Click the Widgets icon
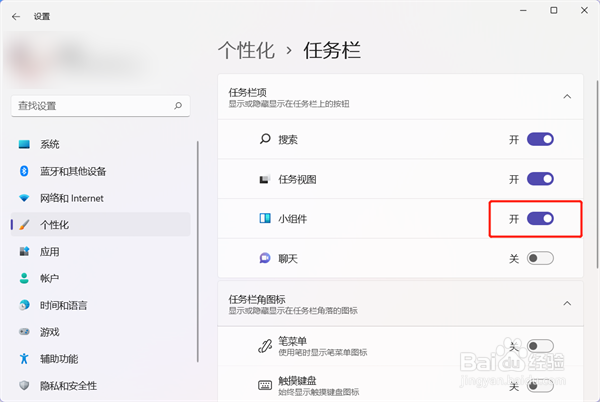This screenshot has height=402, width=600. (265, 218)
